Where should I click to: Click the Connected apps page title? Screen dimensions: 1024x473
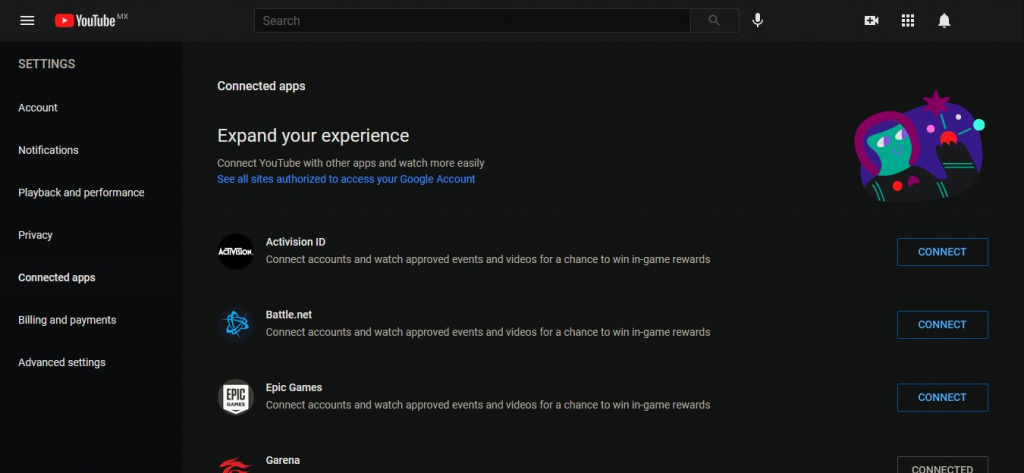[261, 86]
